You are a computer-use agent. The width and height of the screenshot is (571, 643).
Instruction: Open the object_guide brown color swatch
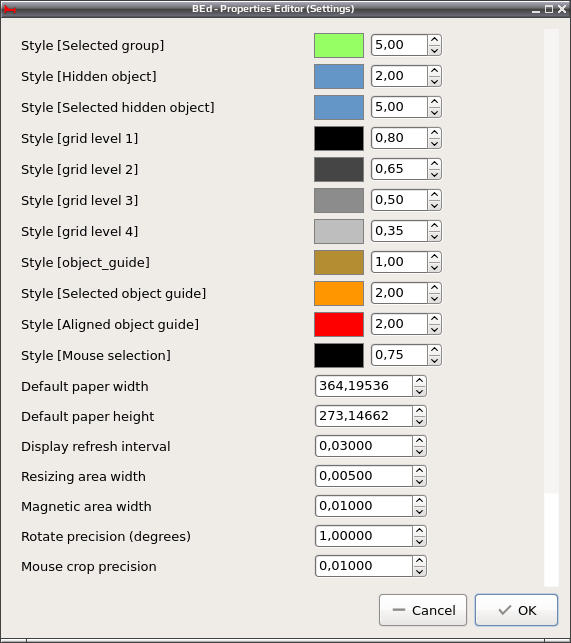[x=339, y=262]
